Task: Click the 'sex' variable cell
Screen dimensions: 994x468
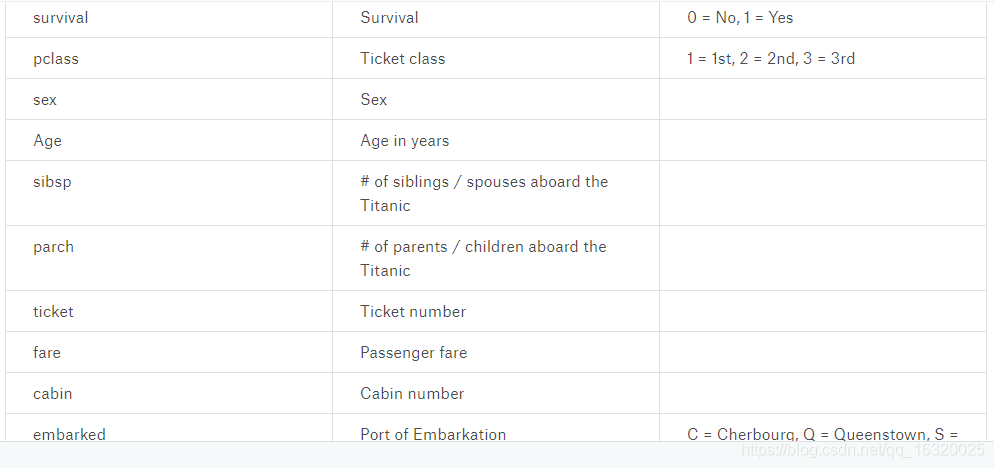Action: point(169,100)
